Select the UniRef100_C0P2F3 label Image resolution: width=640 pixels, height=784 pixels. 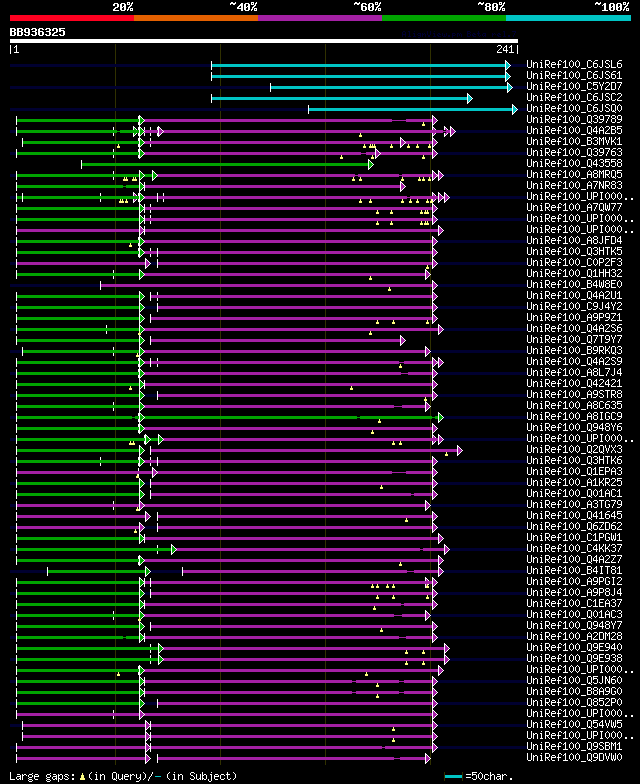coord(574,262)
